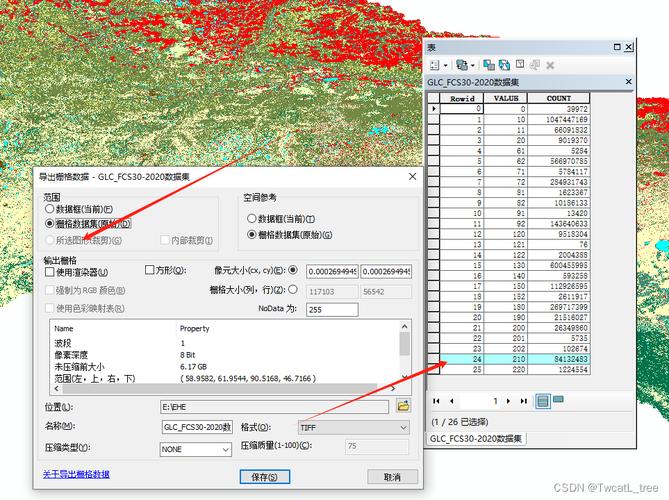The width and height of the screenshot is (669, 500).
Task: Open the 关于导出栅格数据 help link
Action: pyautogui.click(x=76, y=474)
